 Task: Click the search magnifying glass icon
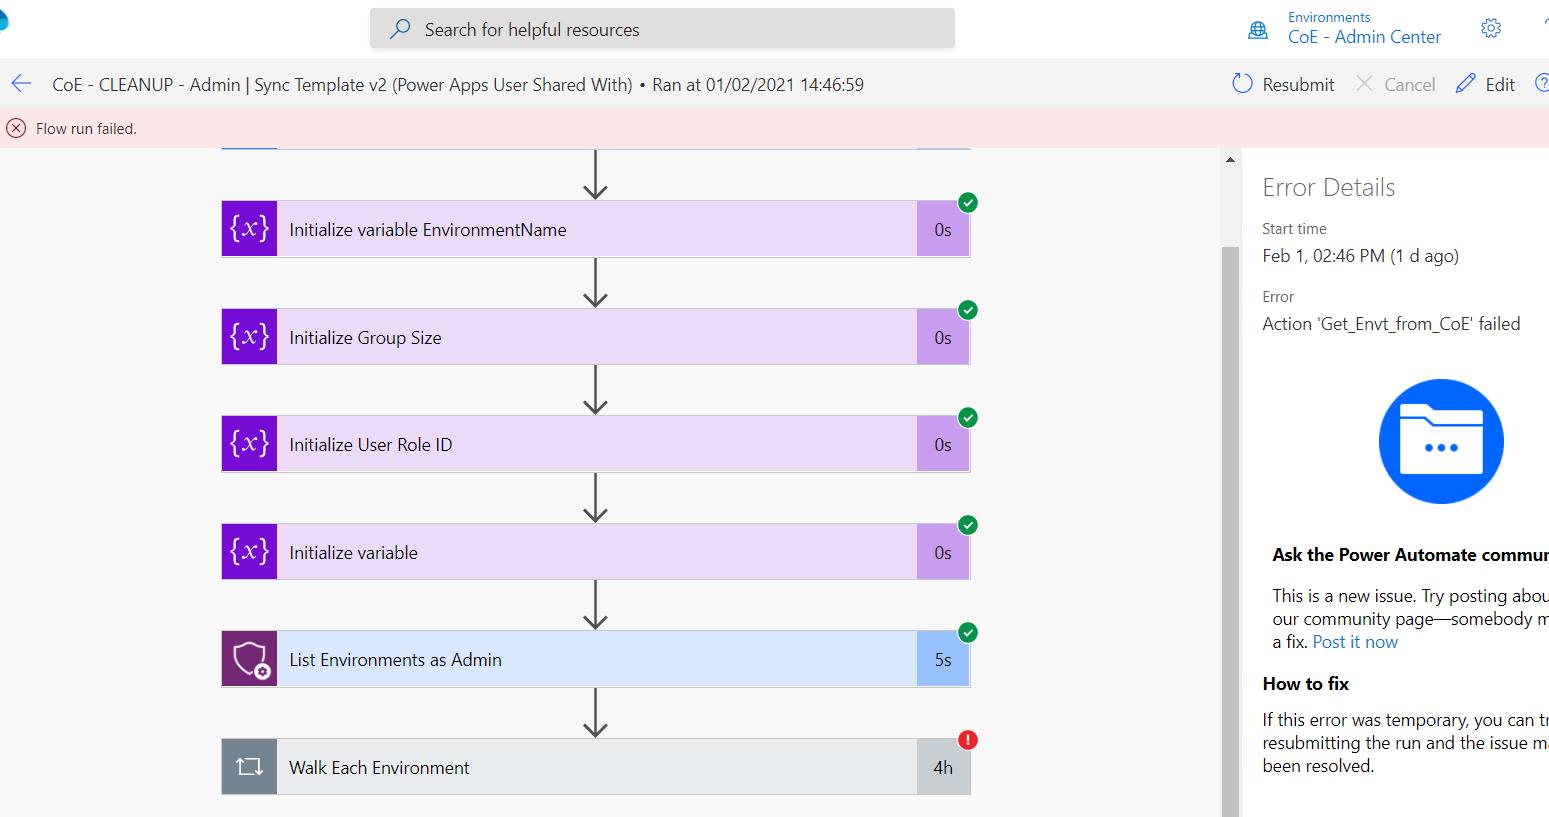point(399,29)
